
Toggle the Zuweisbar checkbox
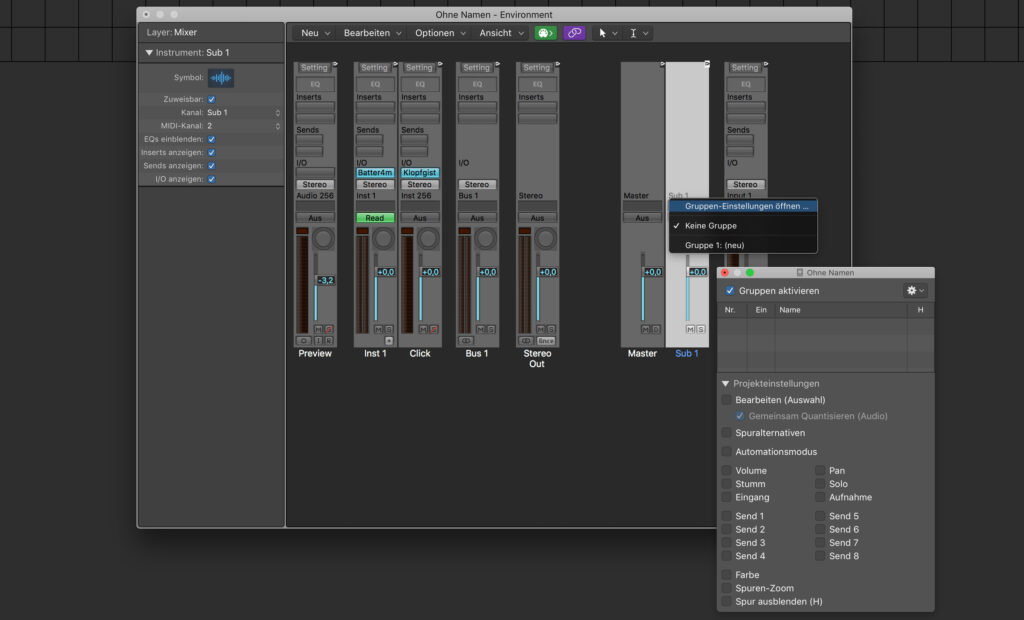click(x=212, y=99)
